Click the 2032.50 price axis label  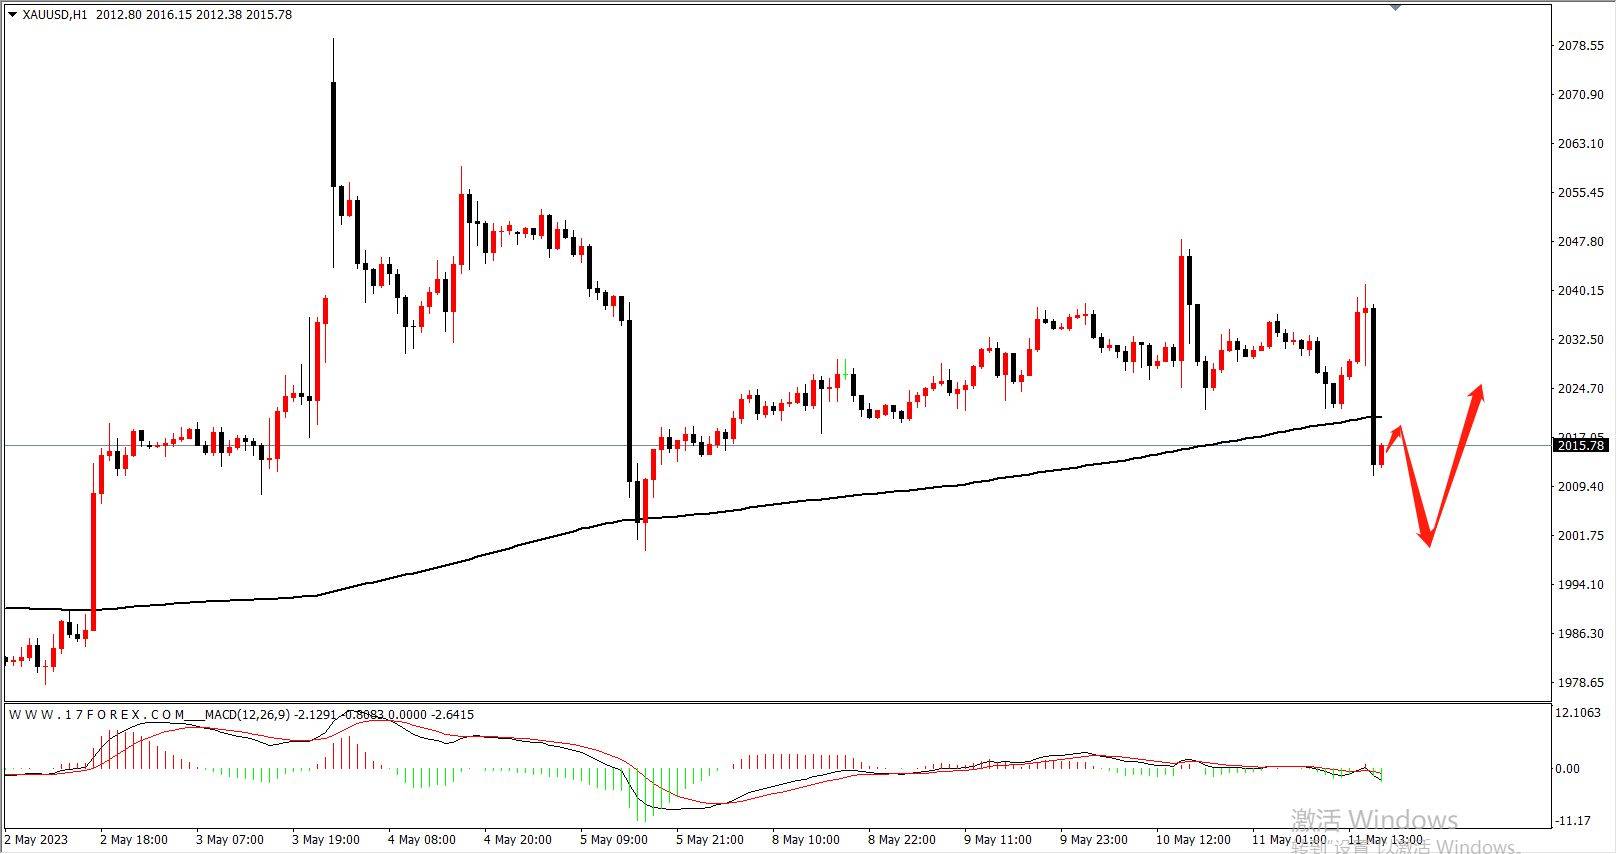tap(1580, 340)
